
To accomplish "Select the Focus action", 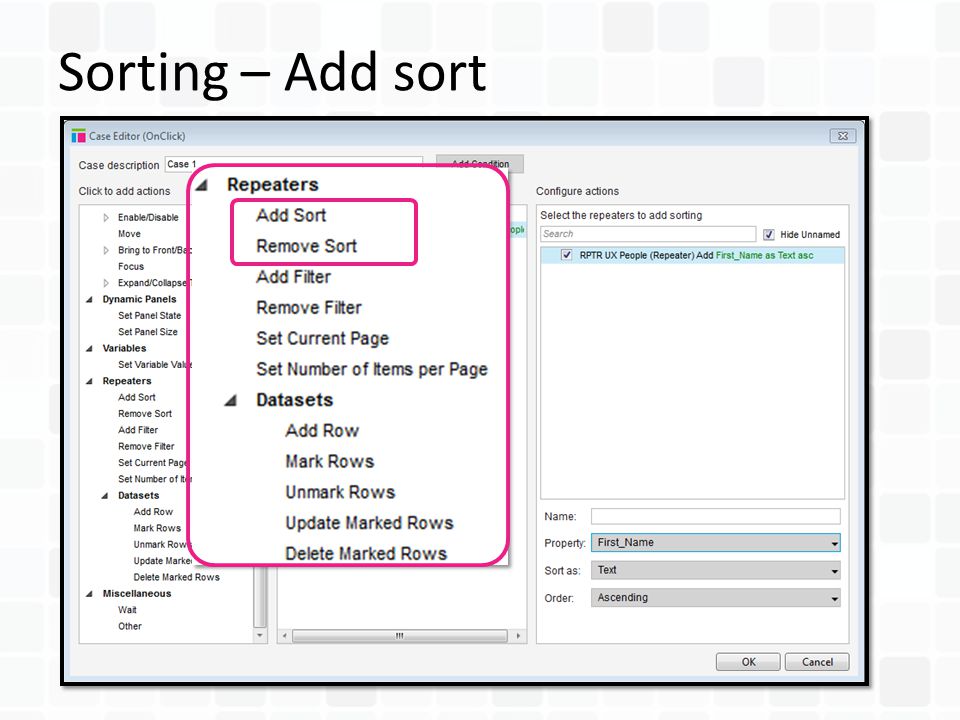I will 131,266.
